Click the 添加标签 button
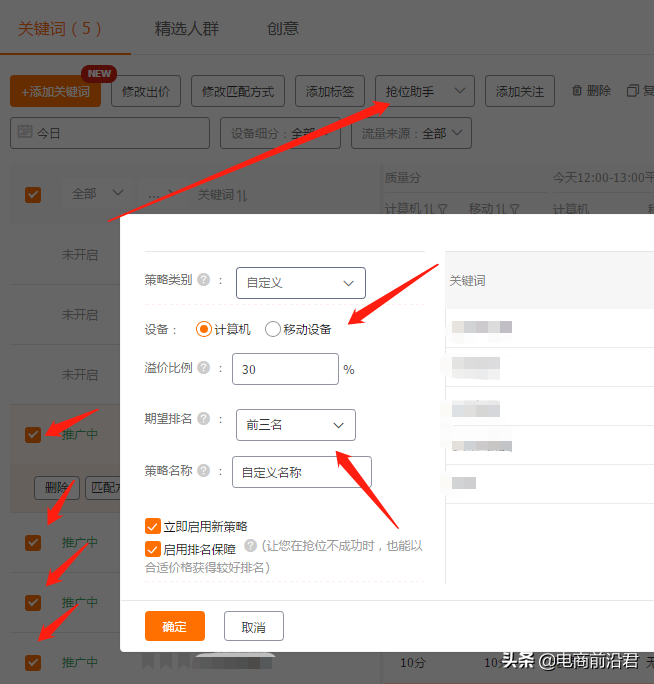The width and height of the screenshot is (654, 684). pos(330,91)
